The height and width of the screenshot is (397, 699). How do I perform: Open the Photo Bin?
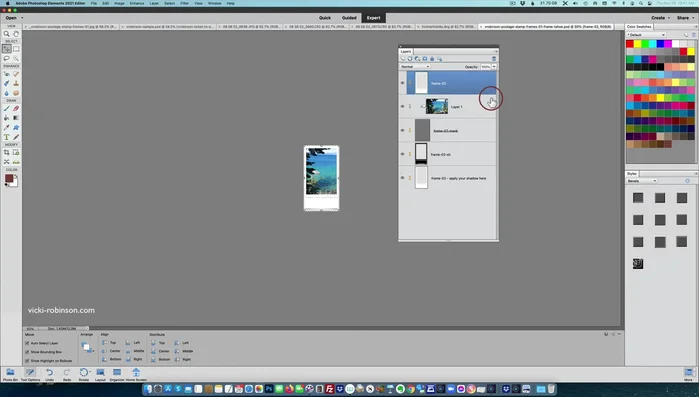point(10,374)
